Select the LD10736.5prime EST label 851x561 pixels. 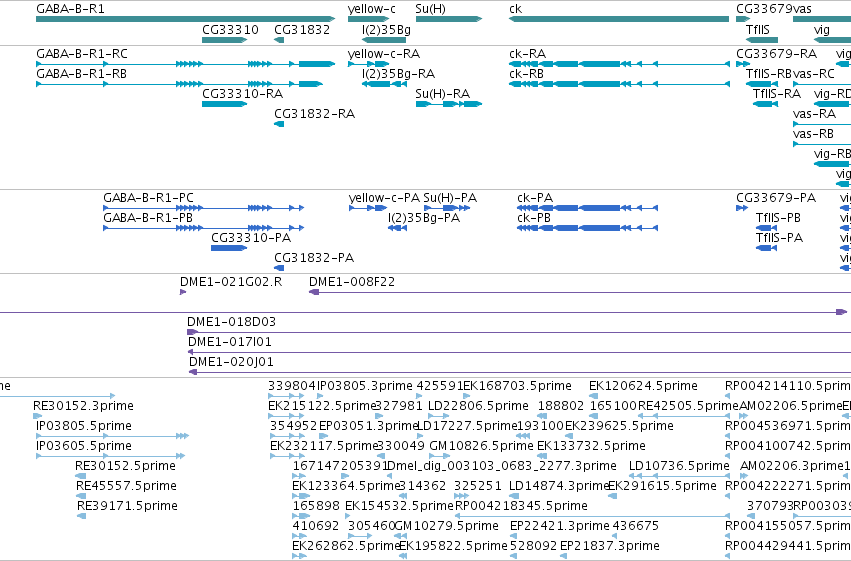(x=679, y=467)
